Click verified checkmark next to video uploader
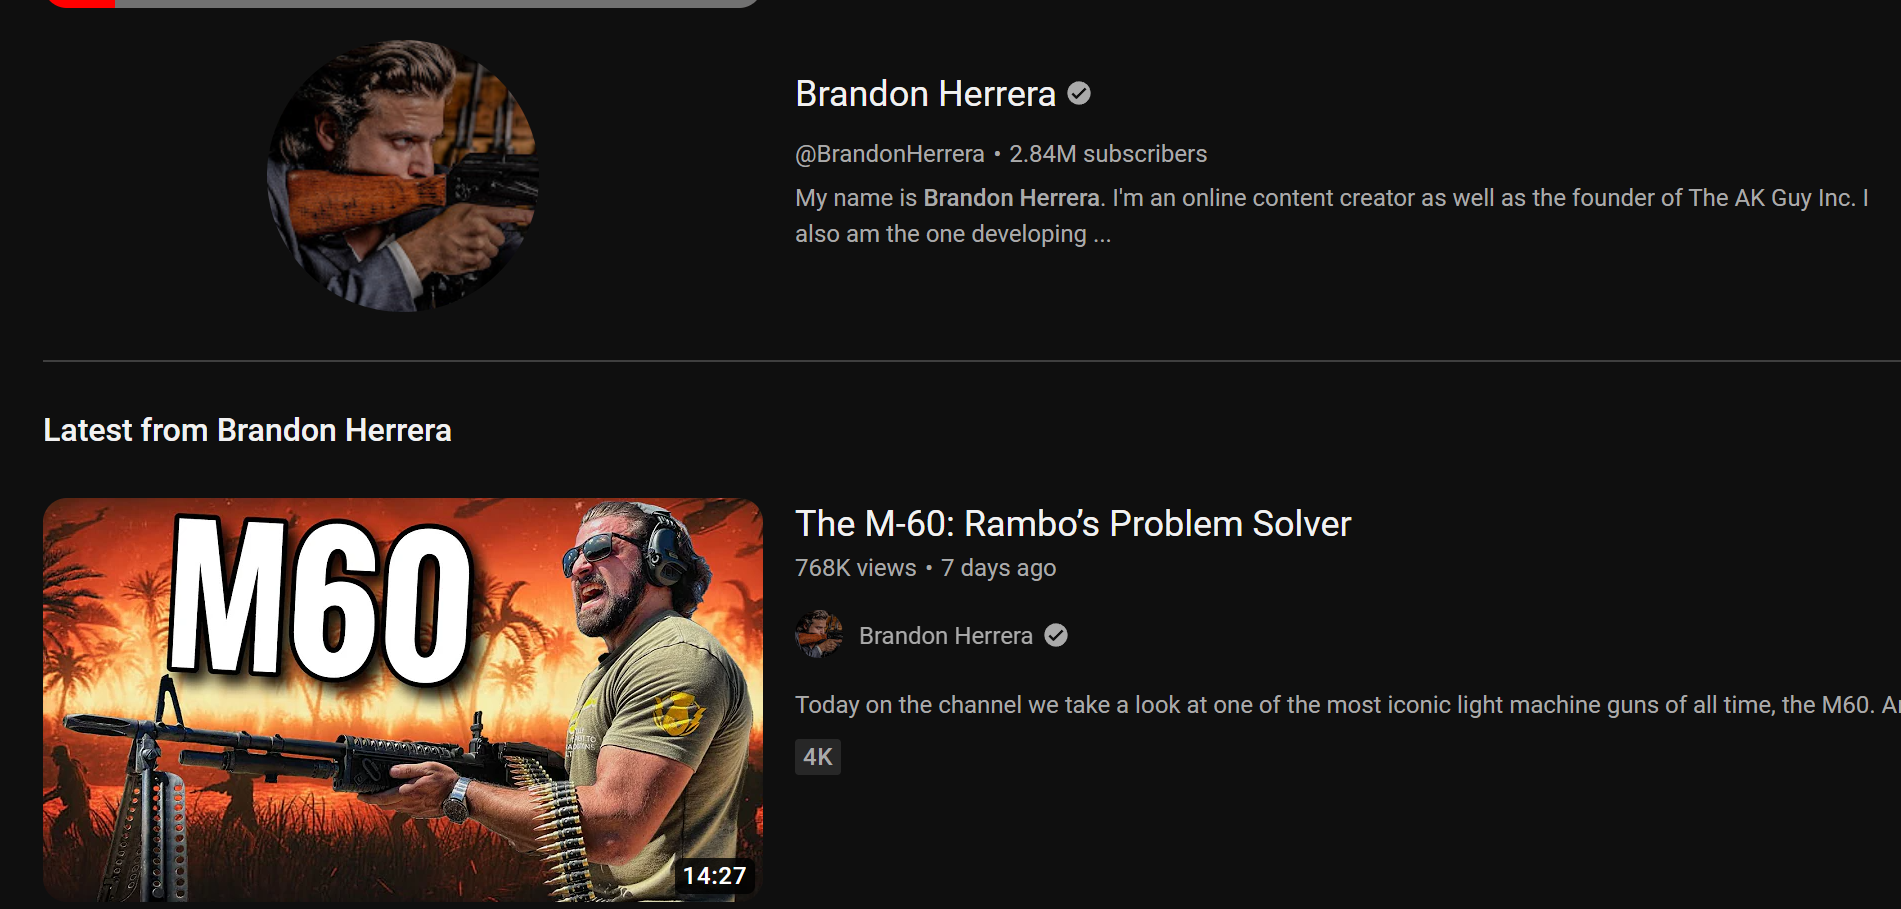 point(1056,635)
